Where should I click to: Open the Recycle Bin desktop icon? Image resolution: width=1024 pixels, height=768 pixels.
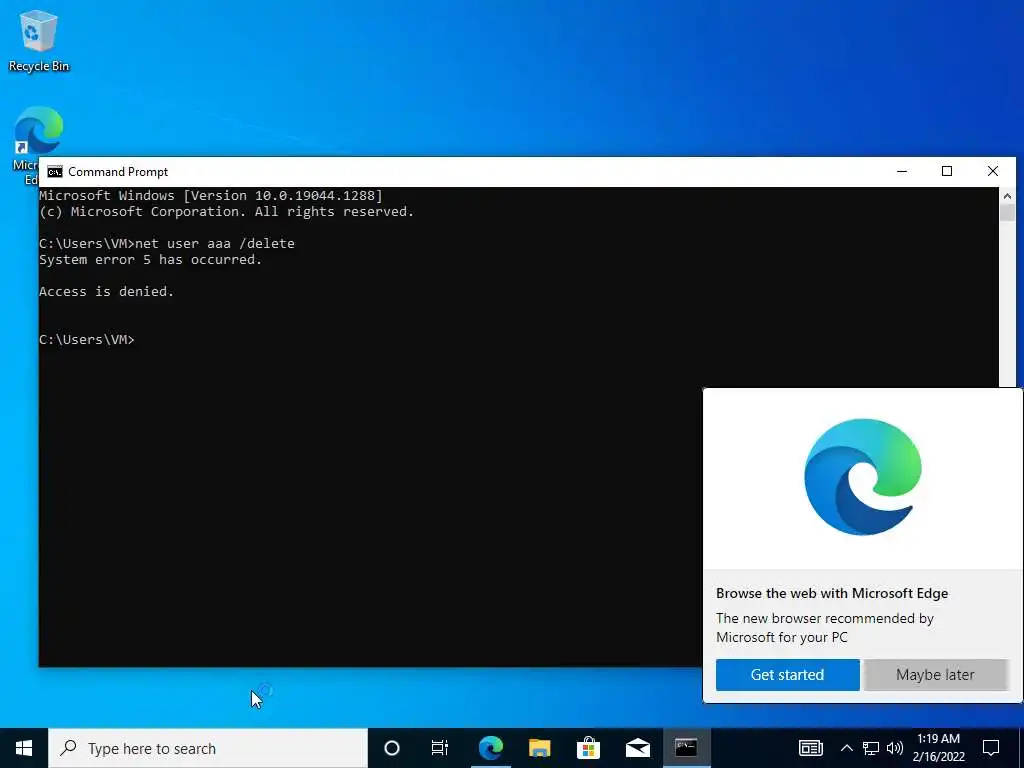[39, 41]
